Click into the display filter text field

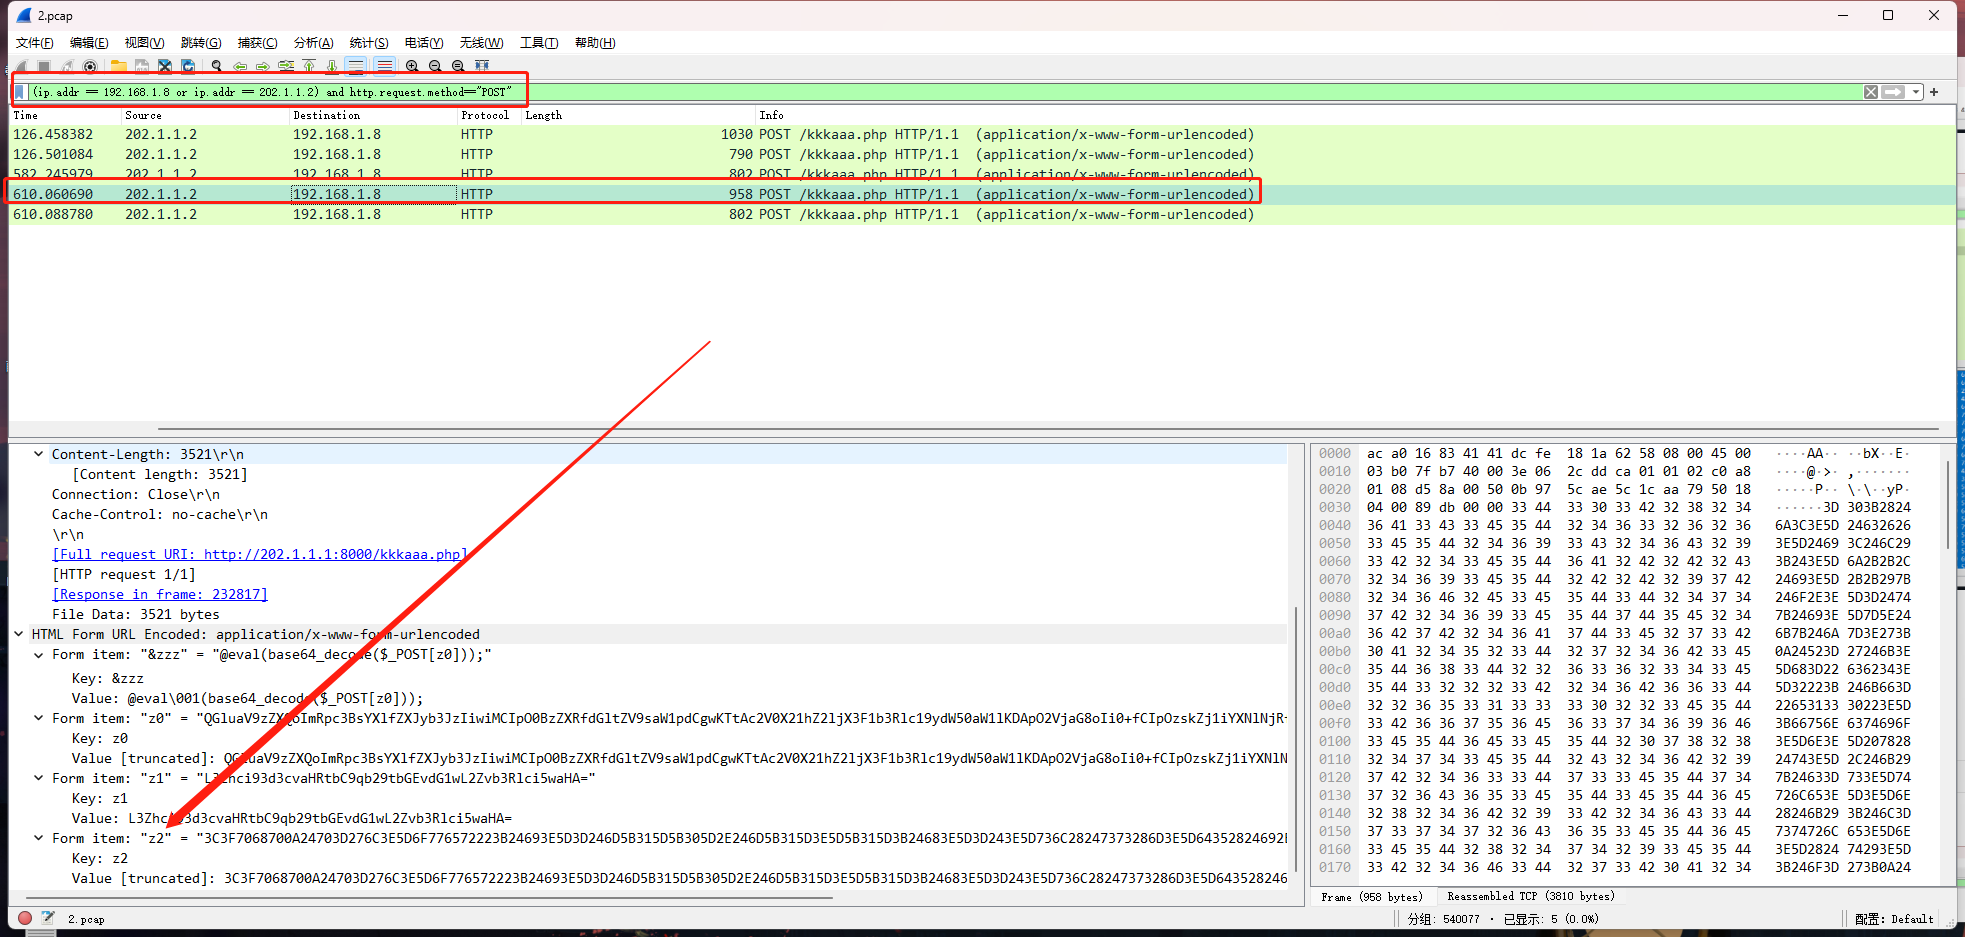point(945,92)
